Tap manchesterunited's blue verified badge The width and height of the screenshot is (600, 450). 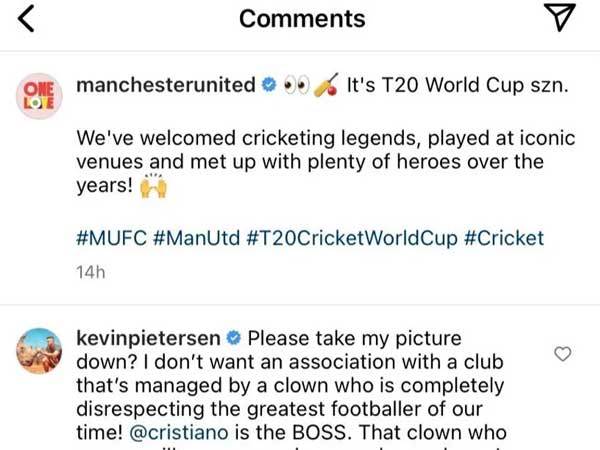pyautogui.click(x=270, y=86)
